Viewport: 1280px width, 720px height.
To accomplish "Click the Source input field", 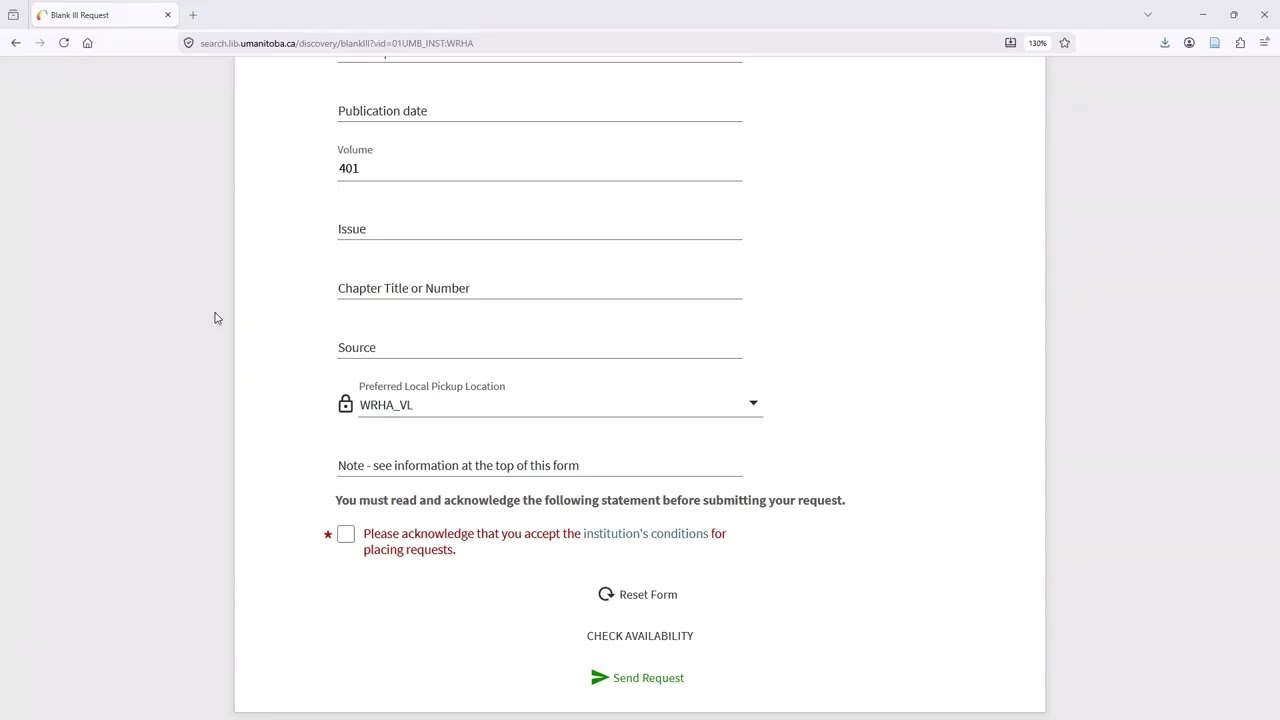I will point(540,347).
